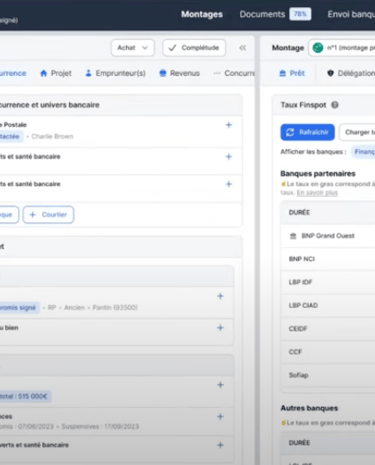Open the montage n°1 selector

click(342, 48)
